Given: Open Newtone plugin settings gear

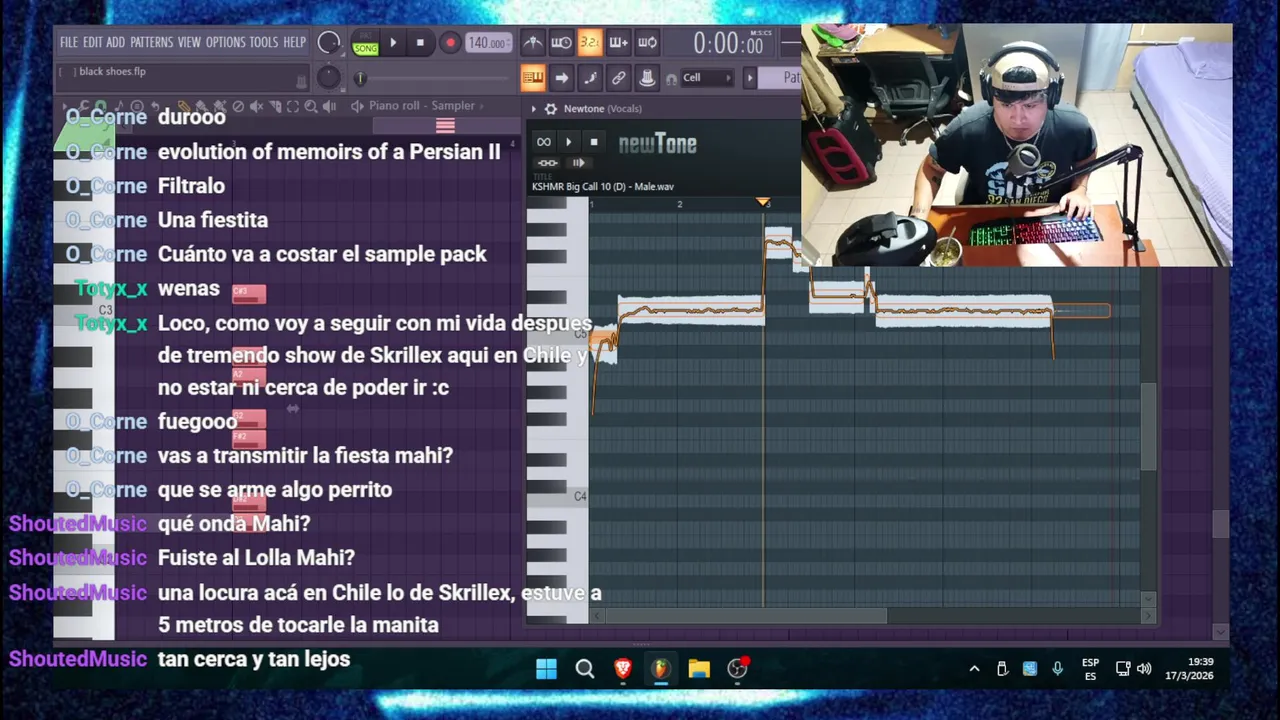Looking at the screenshot, I should (550, 109).
